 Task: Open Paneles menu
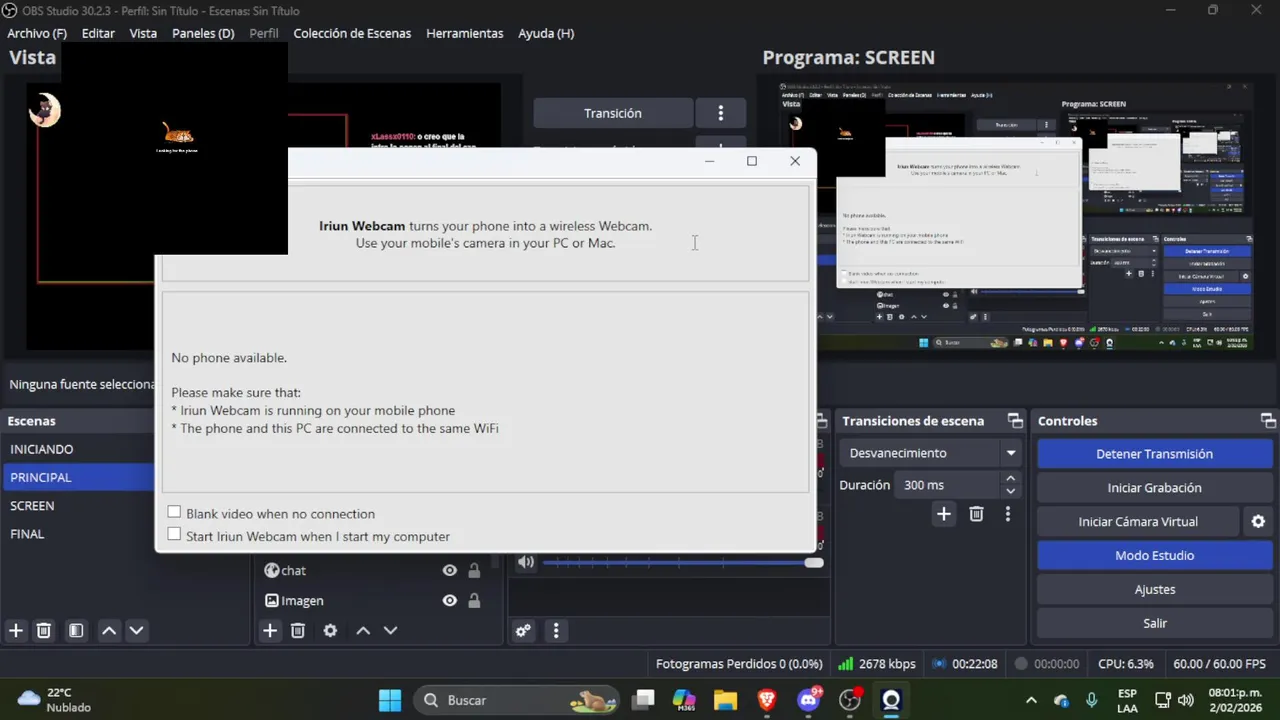tap(203, 33)
